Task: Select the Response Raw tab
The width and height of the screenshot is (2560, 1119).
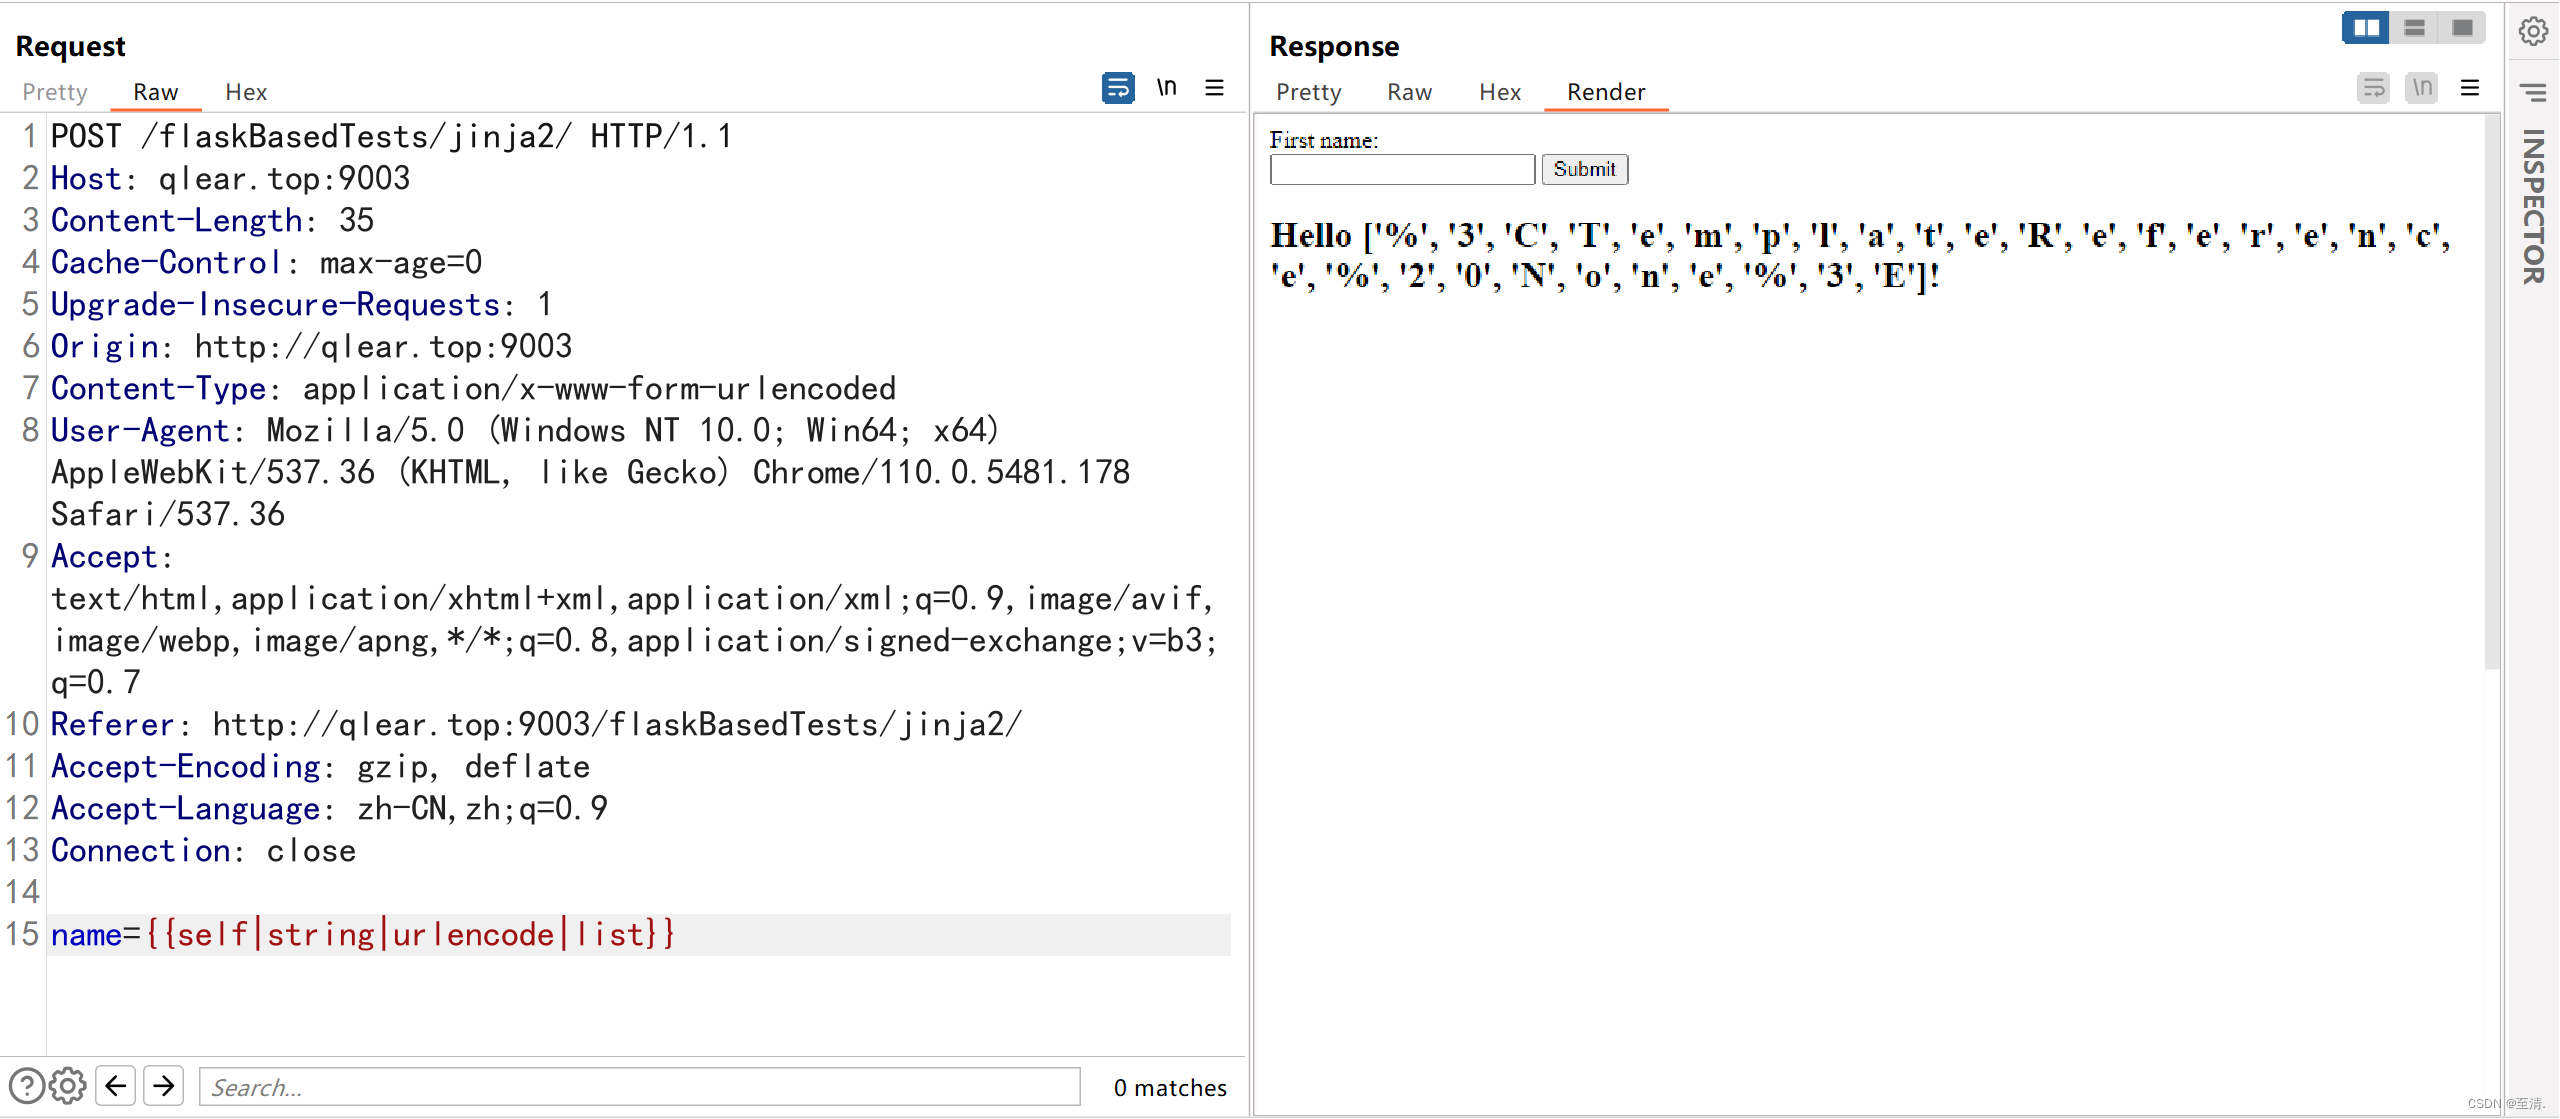Action: [x=1410, y=92]
